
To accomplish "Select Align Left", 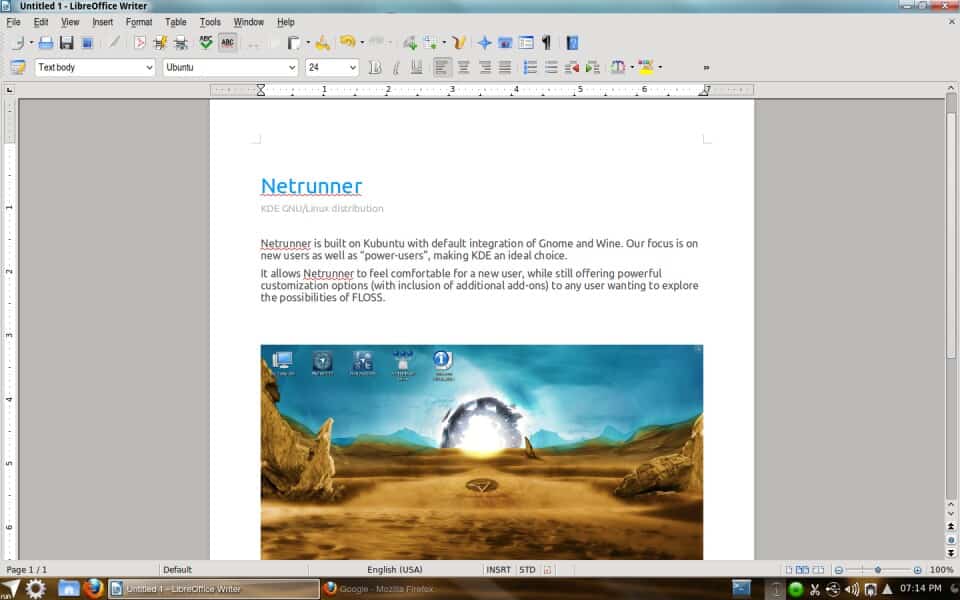I will click(442, 67).
